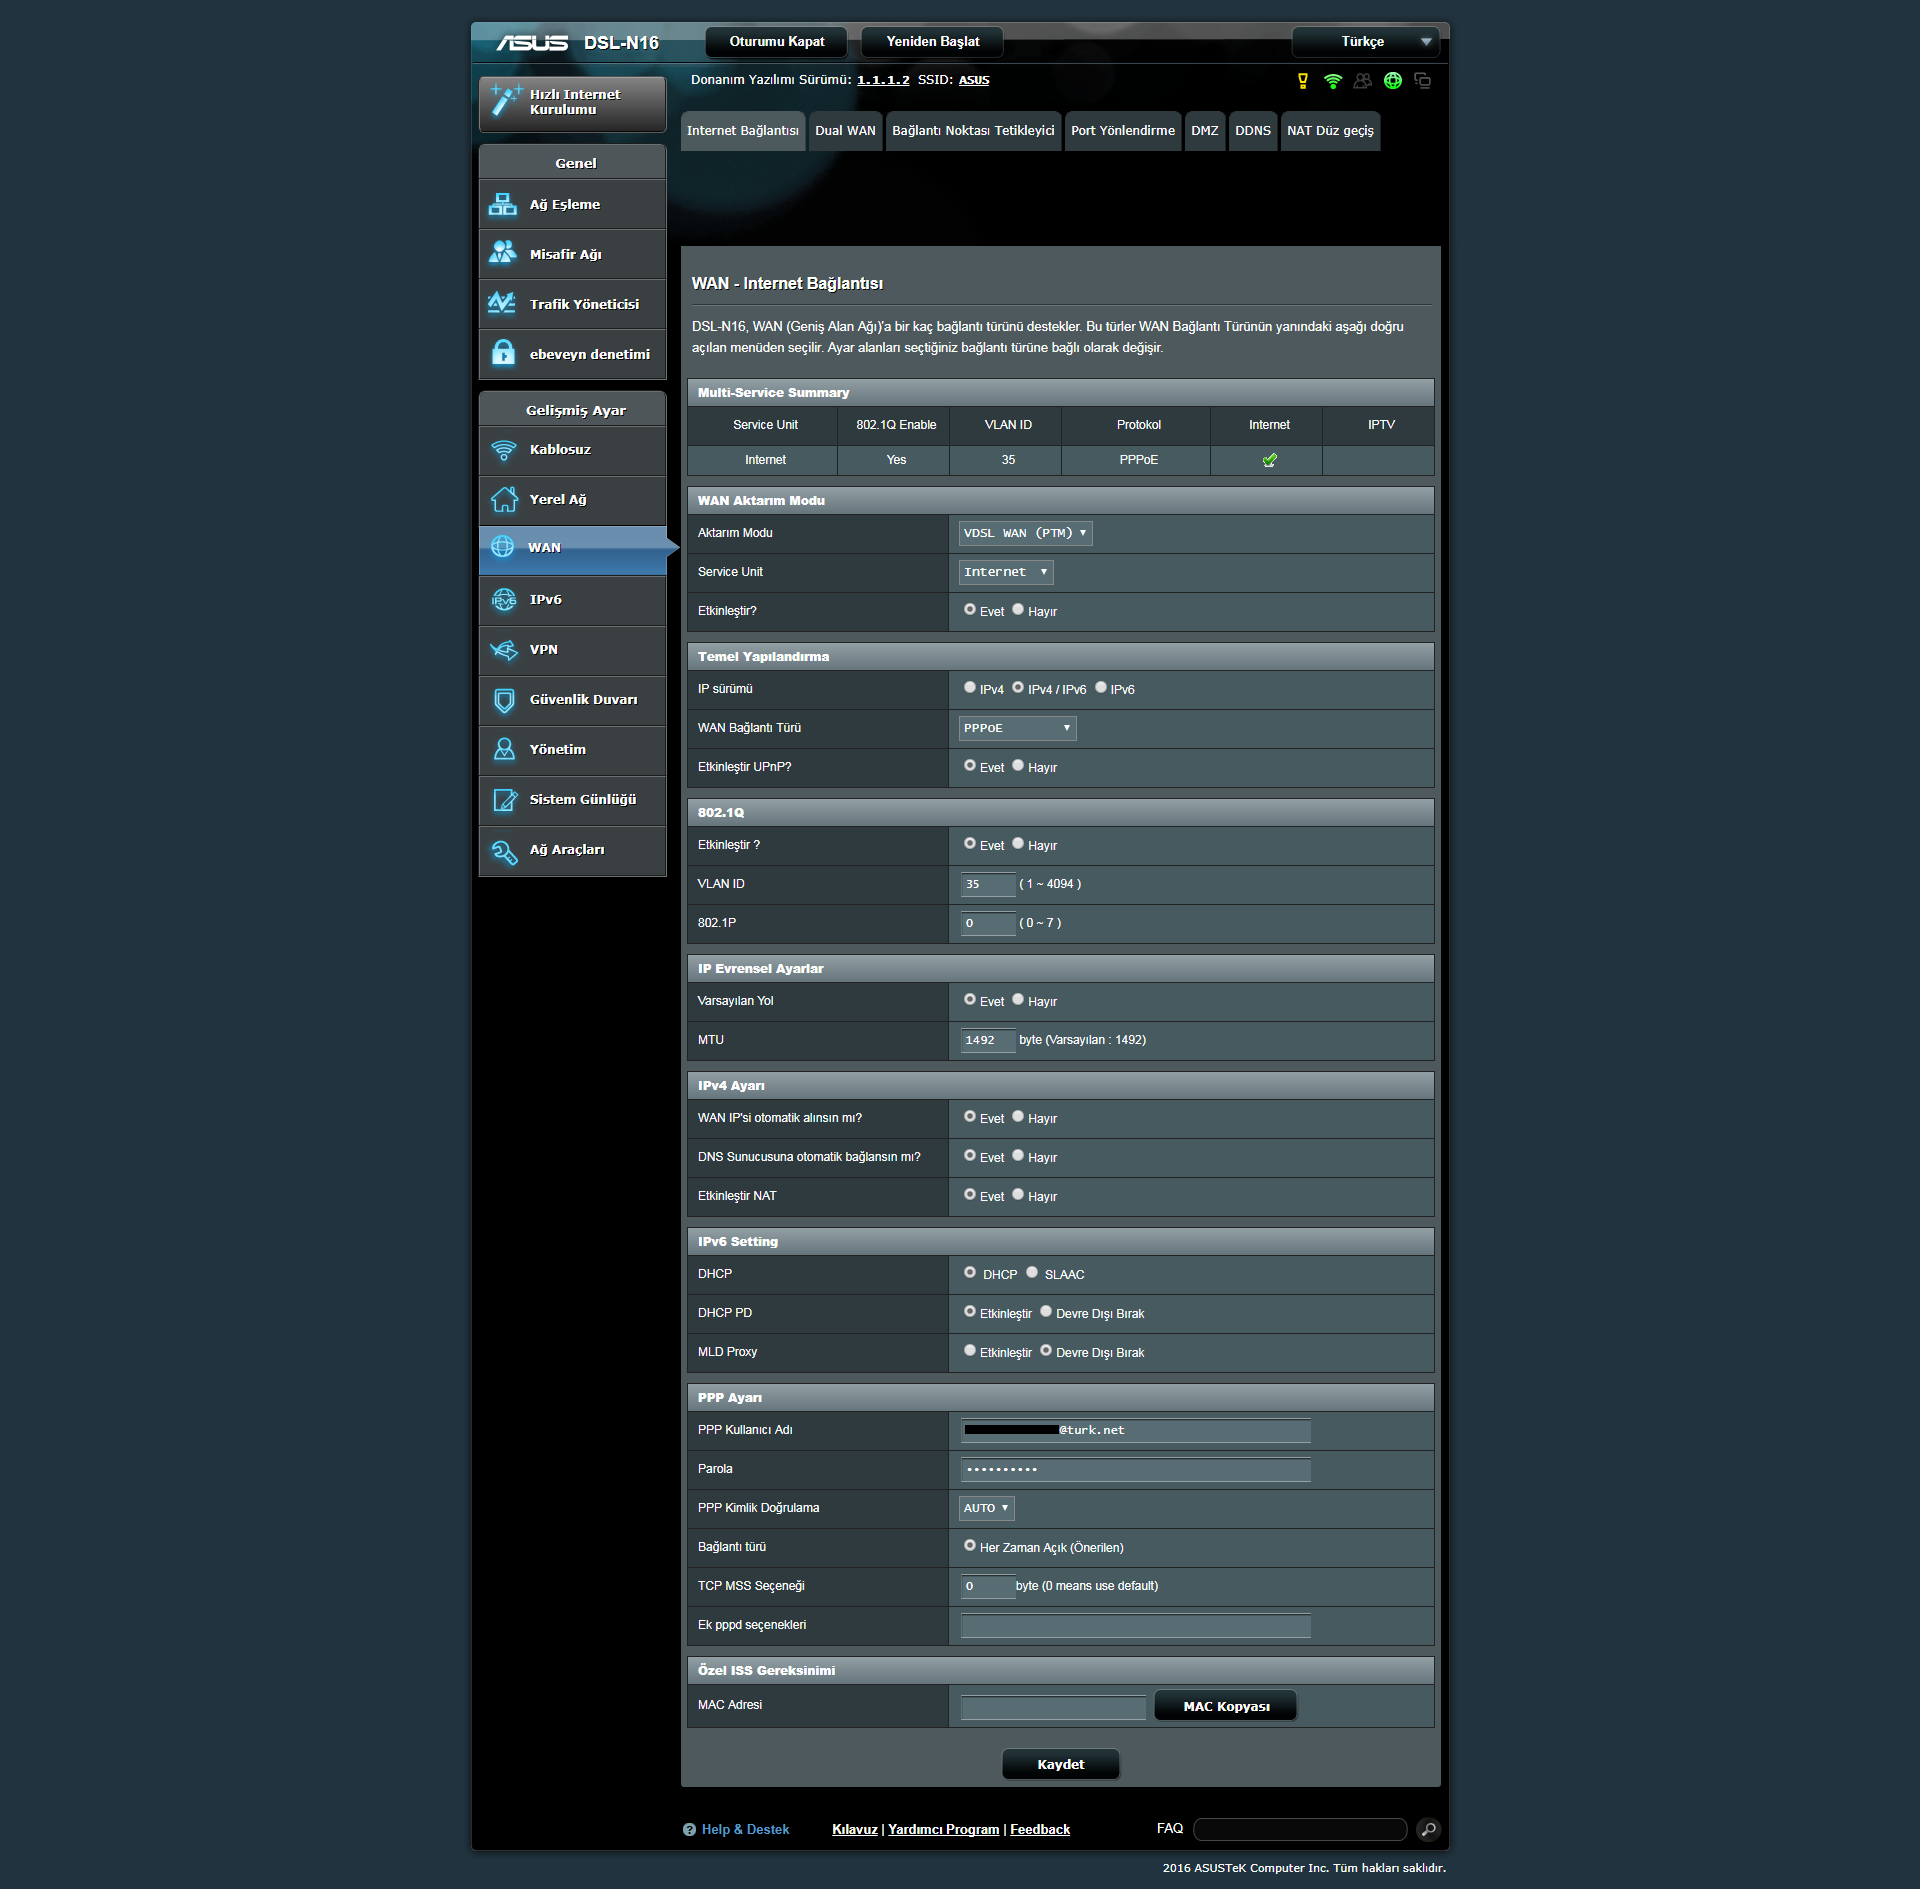This screenshot has width=1920, height=1889.
Task: Open the Türkçe language dropdown
Action: pos(1364,42)
